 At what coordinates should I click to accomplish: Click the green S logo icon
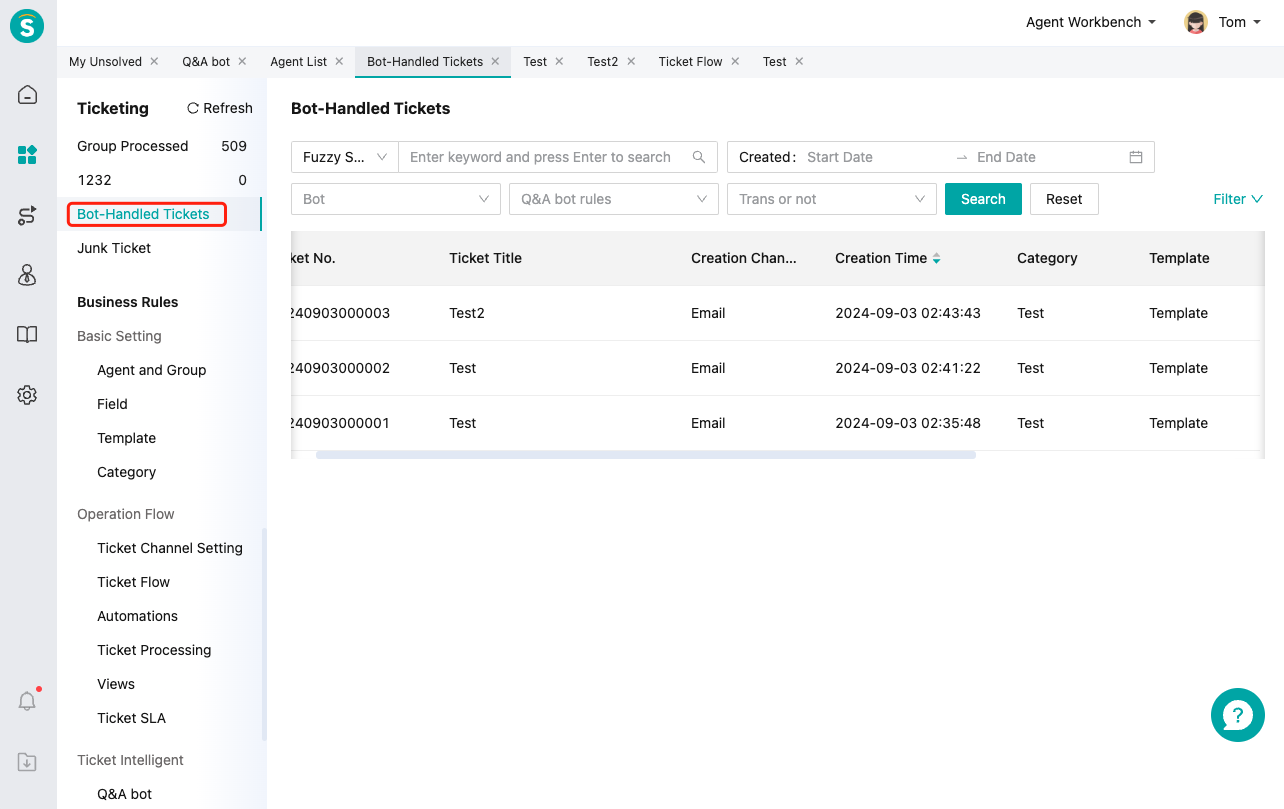pos(27,25)
